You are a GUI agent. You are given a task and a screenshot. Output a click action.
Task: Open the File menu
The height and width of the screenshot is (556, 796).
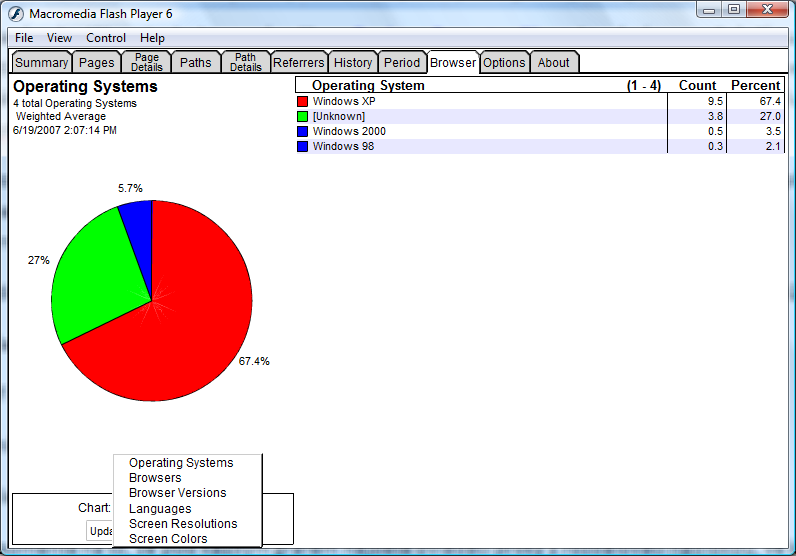(24, 38)
